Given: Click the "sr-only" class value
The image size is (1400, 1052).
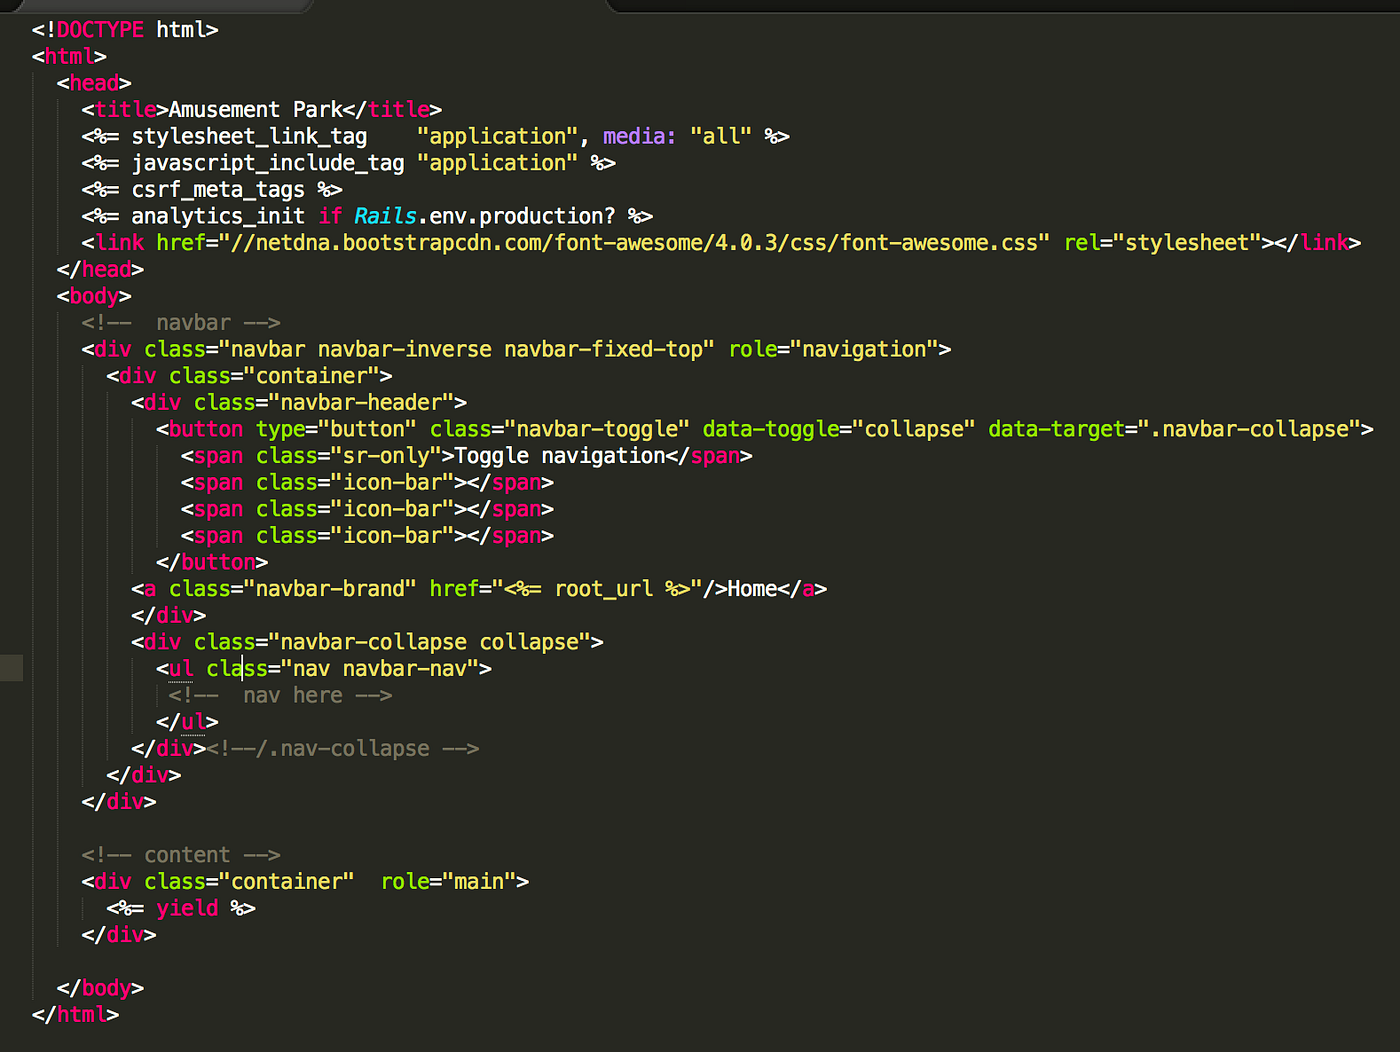Looking at the screenshot, I should pyautogui.click(x=386, y=456).
